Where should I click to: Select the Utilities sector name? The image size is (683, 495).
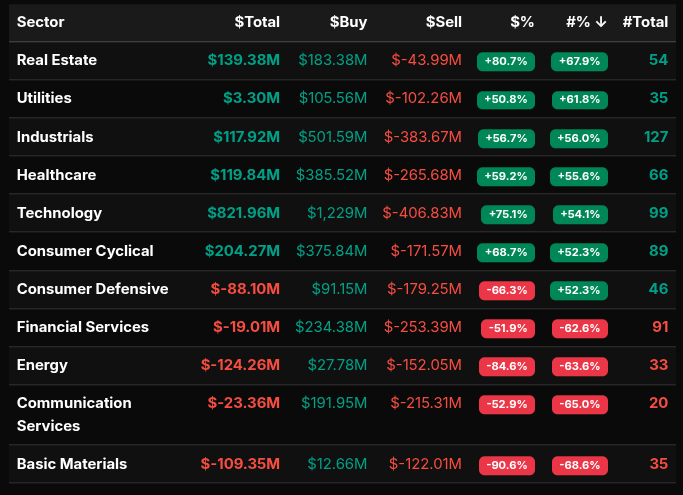44,98
